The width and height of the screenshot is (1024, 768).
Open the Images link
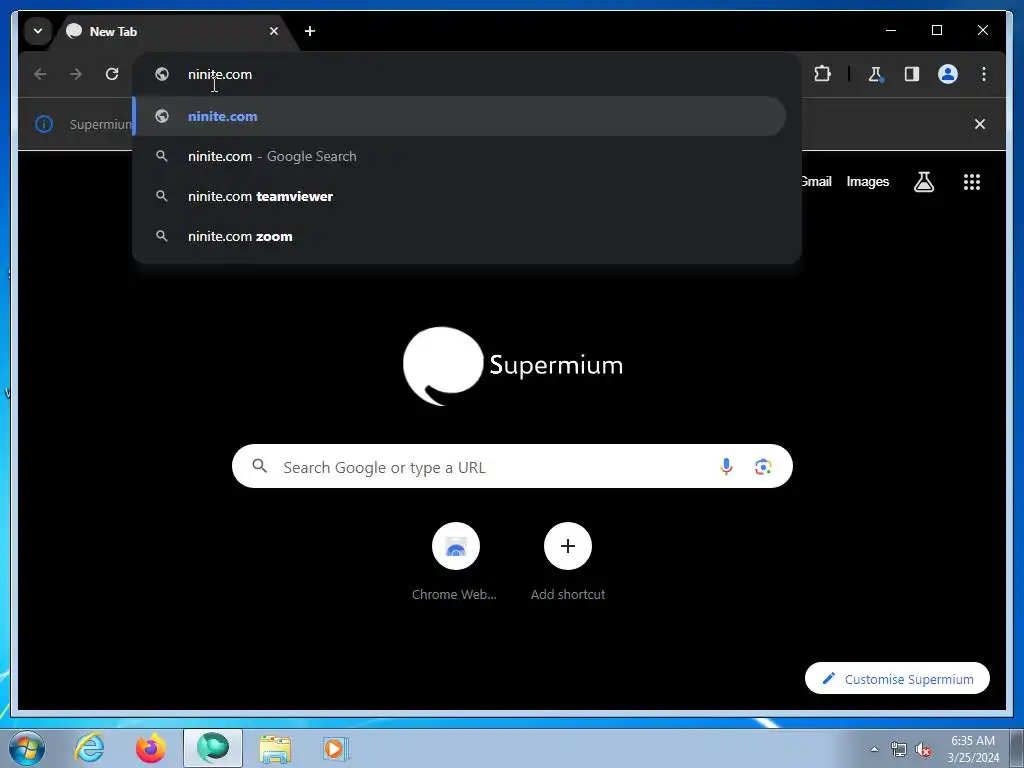coord(867,182)
